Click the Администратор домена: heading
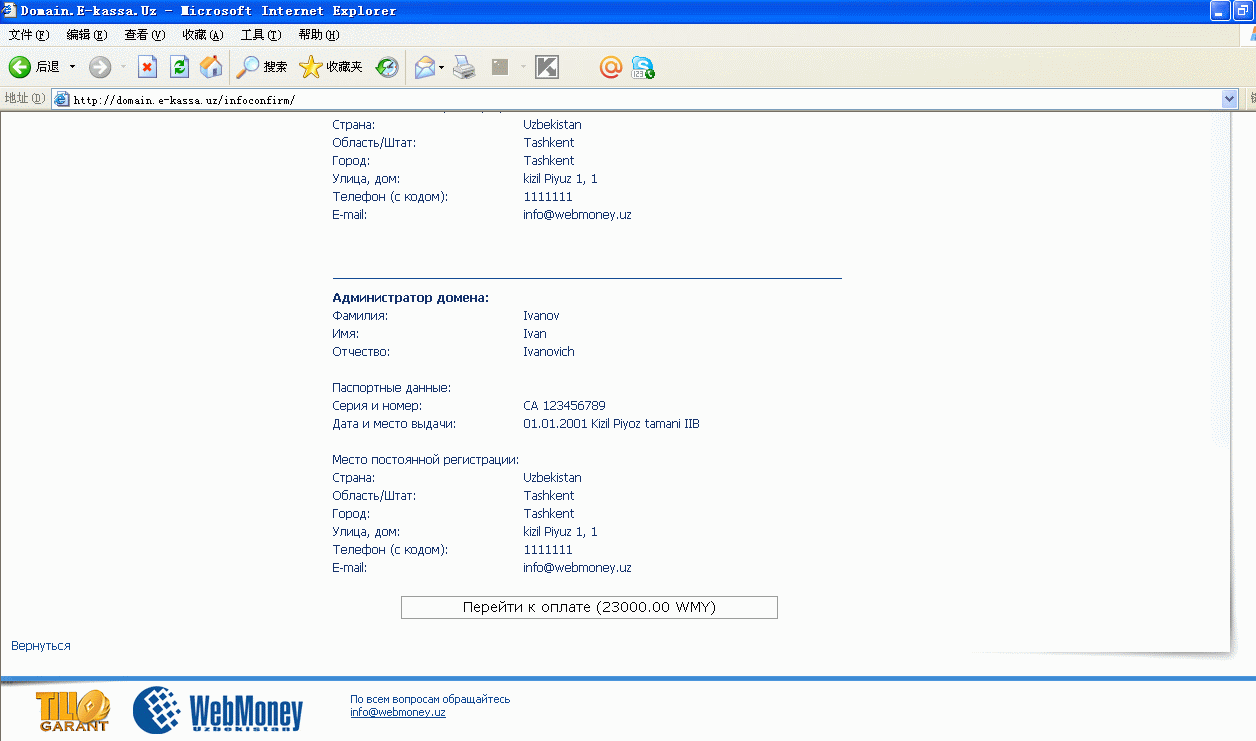 pyautogui.click(x=410, y=298)
